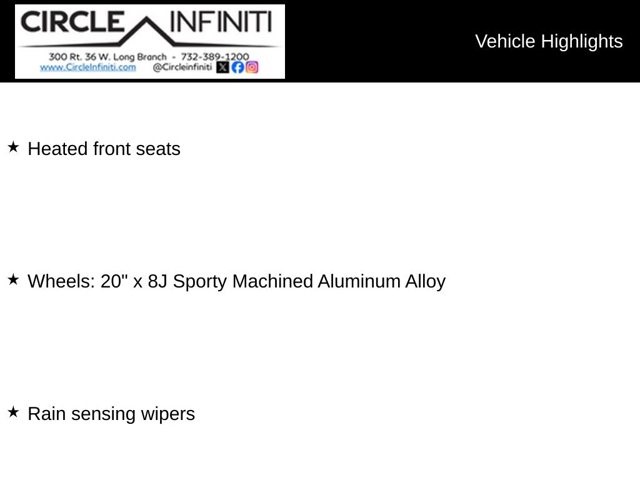Click the star bullet beside Heated front seats
Viewport: 640px width, 480px height.
pos(13,147)
